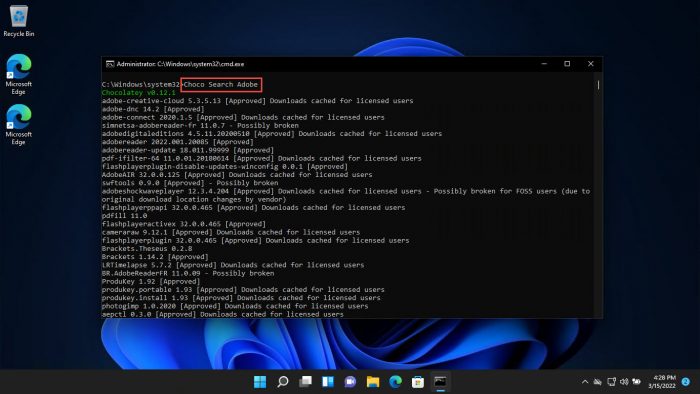This screenshot has width=700, height=394.
Task: Click the 'Chocolatey v0.12.1' version line
Action: [x=138, y=93]
